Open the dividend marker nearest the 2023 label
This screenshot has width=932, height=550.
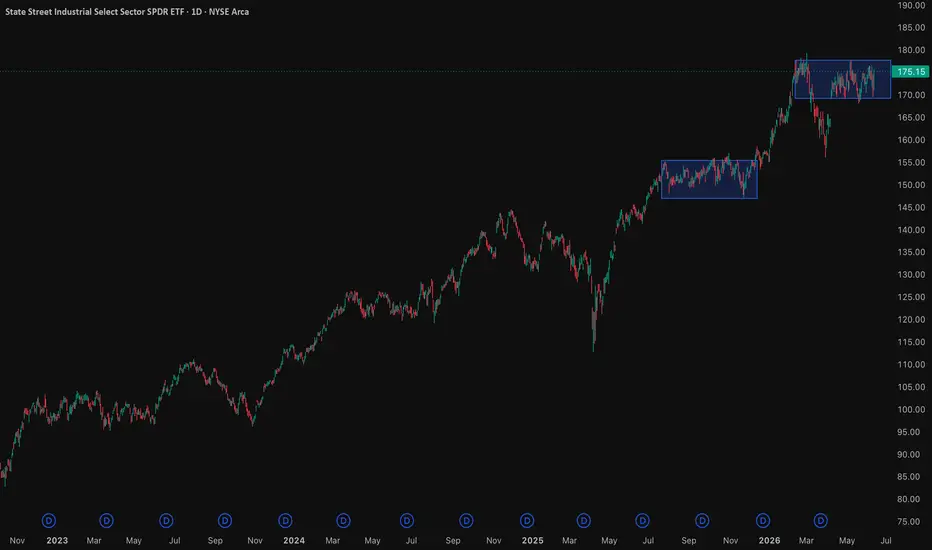click(x=49, y=521)
